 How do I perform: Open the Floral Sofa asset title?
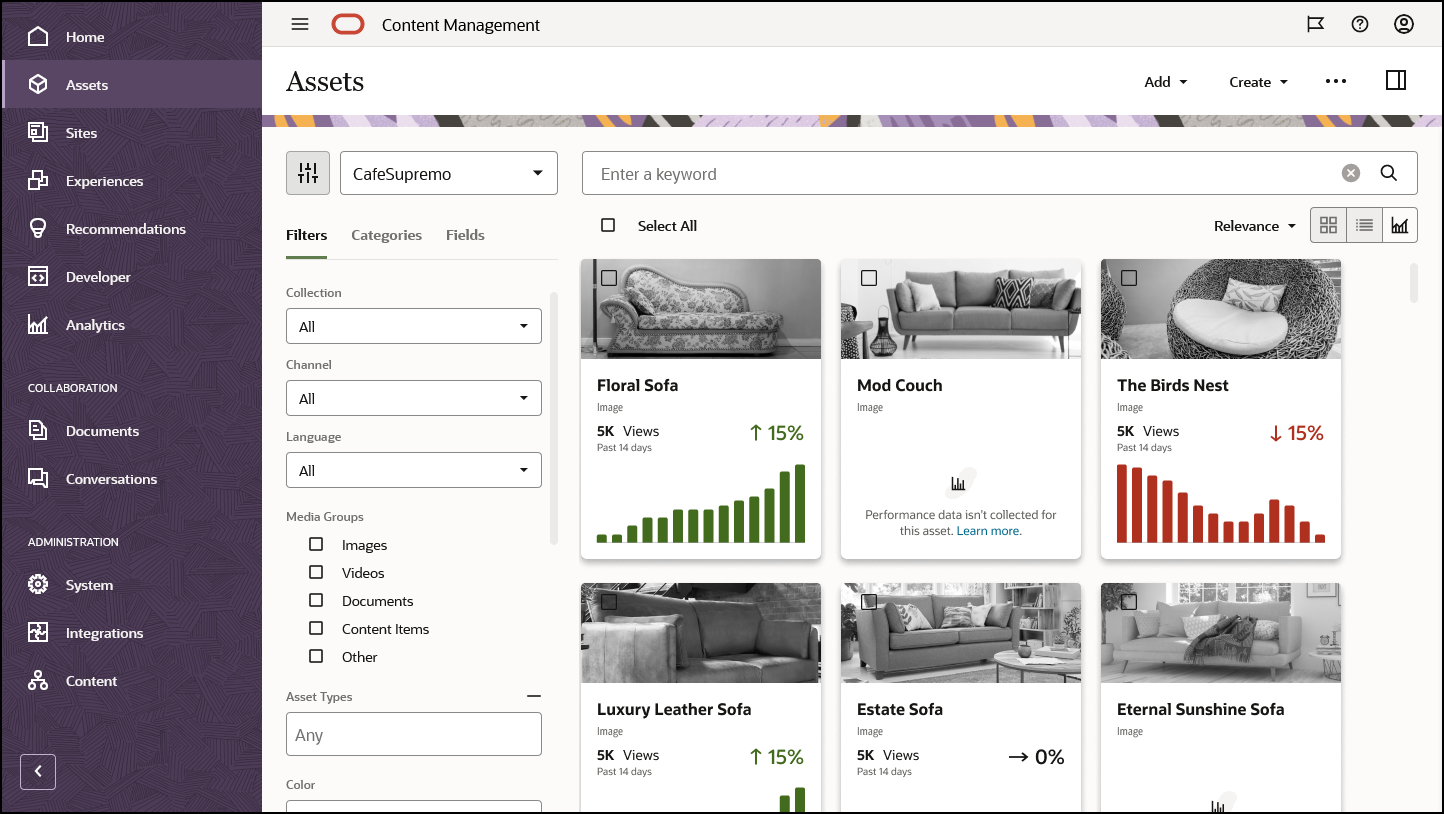(637, 385)
